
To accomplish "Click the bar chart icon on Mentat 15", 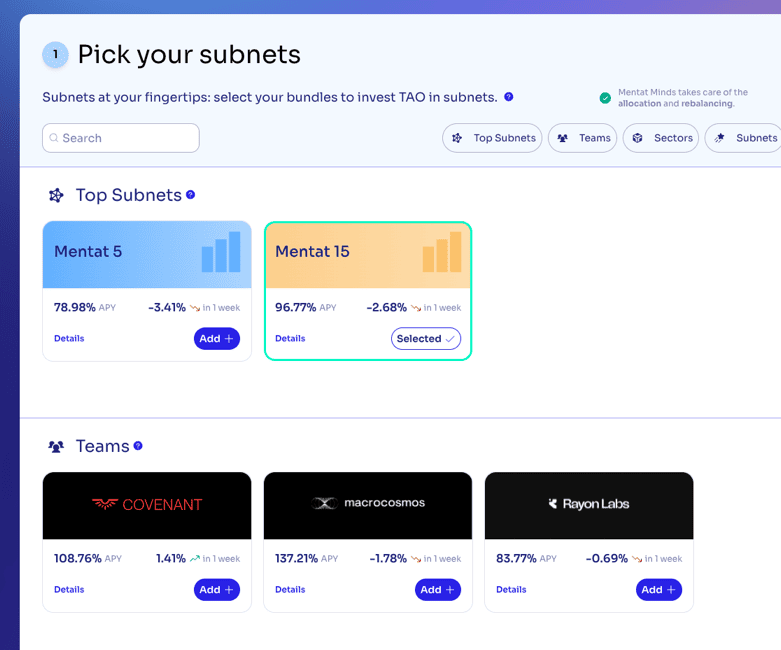I will pos(441,253).
